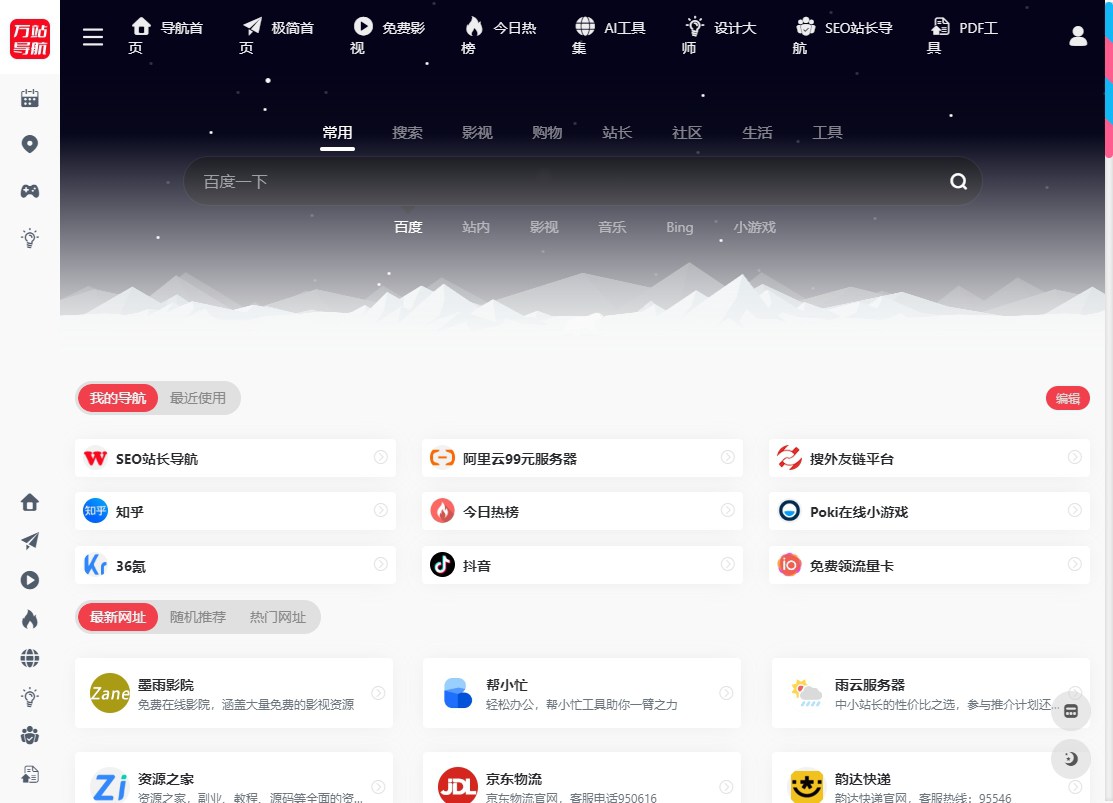Open 导航首页 in top navigation

click(x=166, y=37)
